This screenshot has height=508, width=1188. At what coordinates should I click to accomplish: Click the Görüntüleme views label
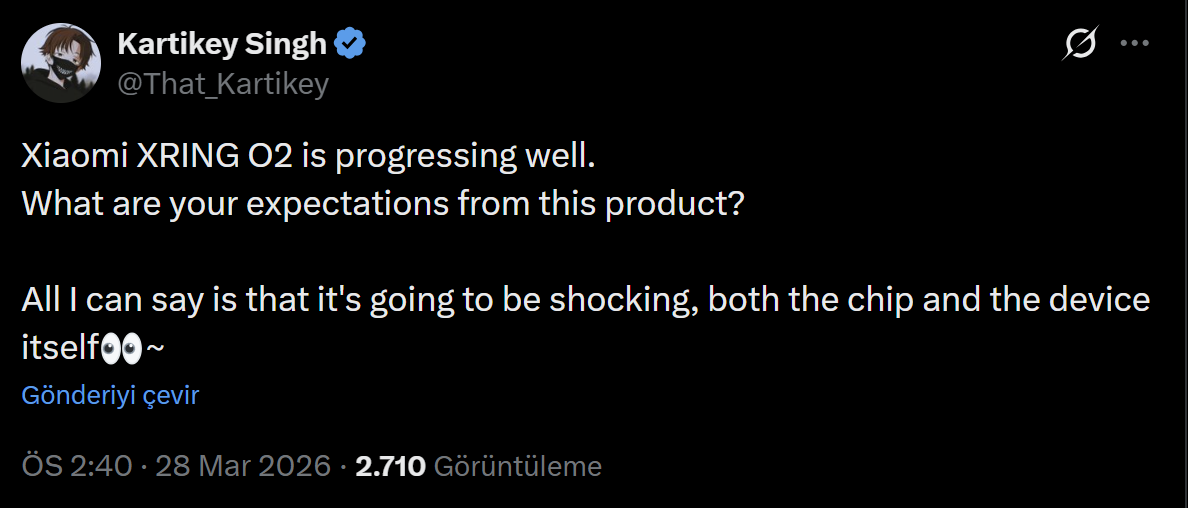518,465
